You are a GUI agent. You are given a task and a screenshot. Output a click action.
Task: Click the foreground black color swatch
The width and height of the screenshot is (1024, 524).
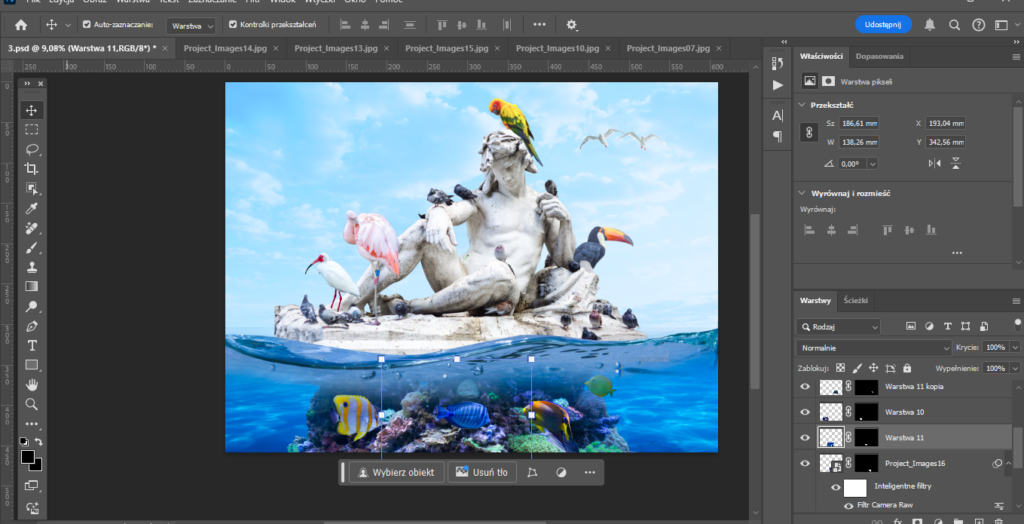click(27, 457)
